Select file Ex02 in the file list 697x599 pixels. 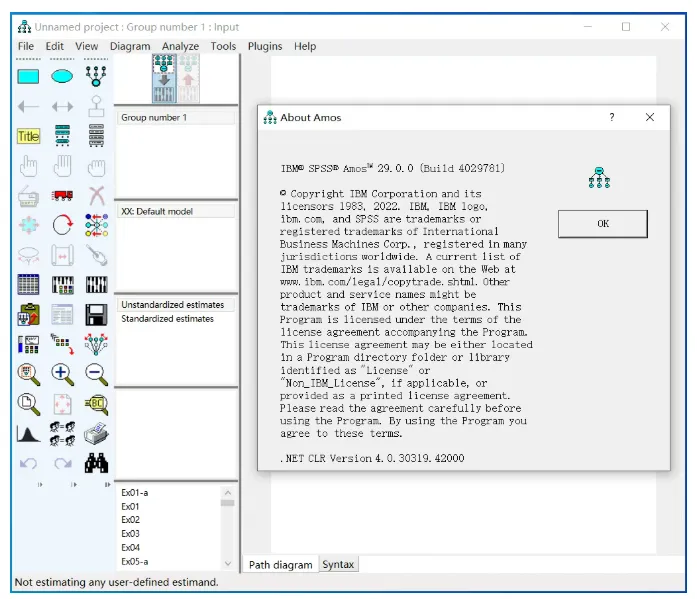click(130, 520)
